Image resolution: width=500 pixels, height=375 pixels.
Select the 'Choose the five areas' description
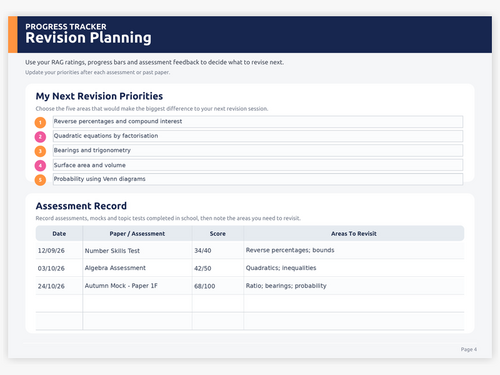point(152,109)
